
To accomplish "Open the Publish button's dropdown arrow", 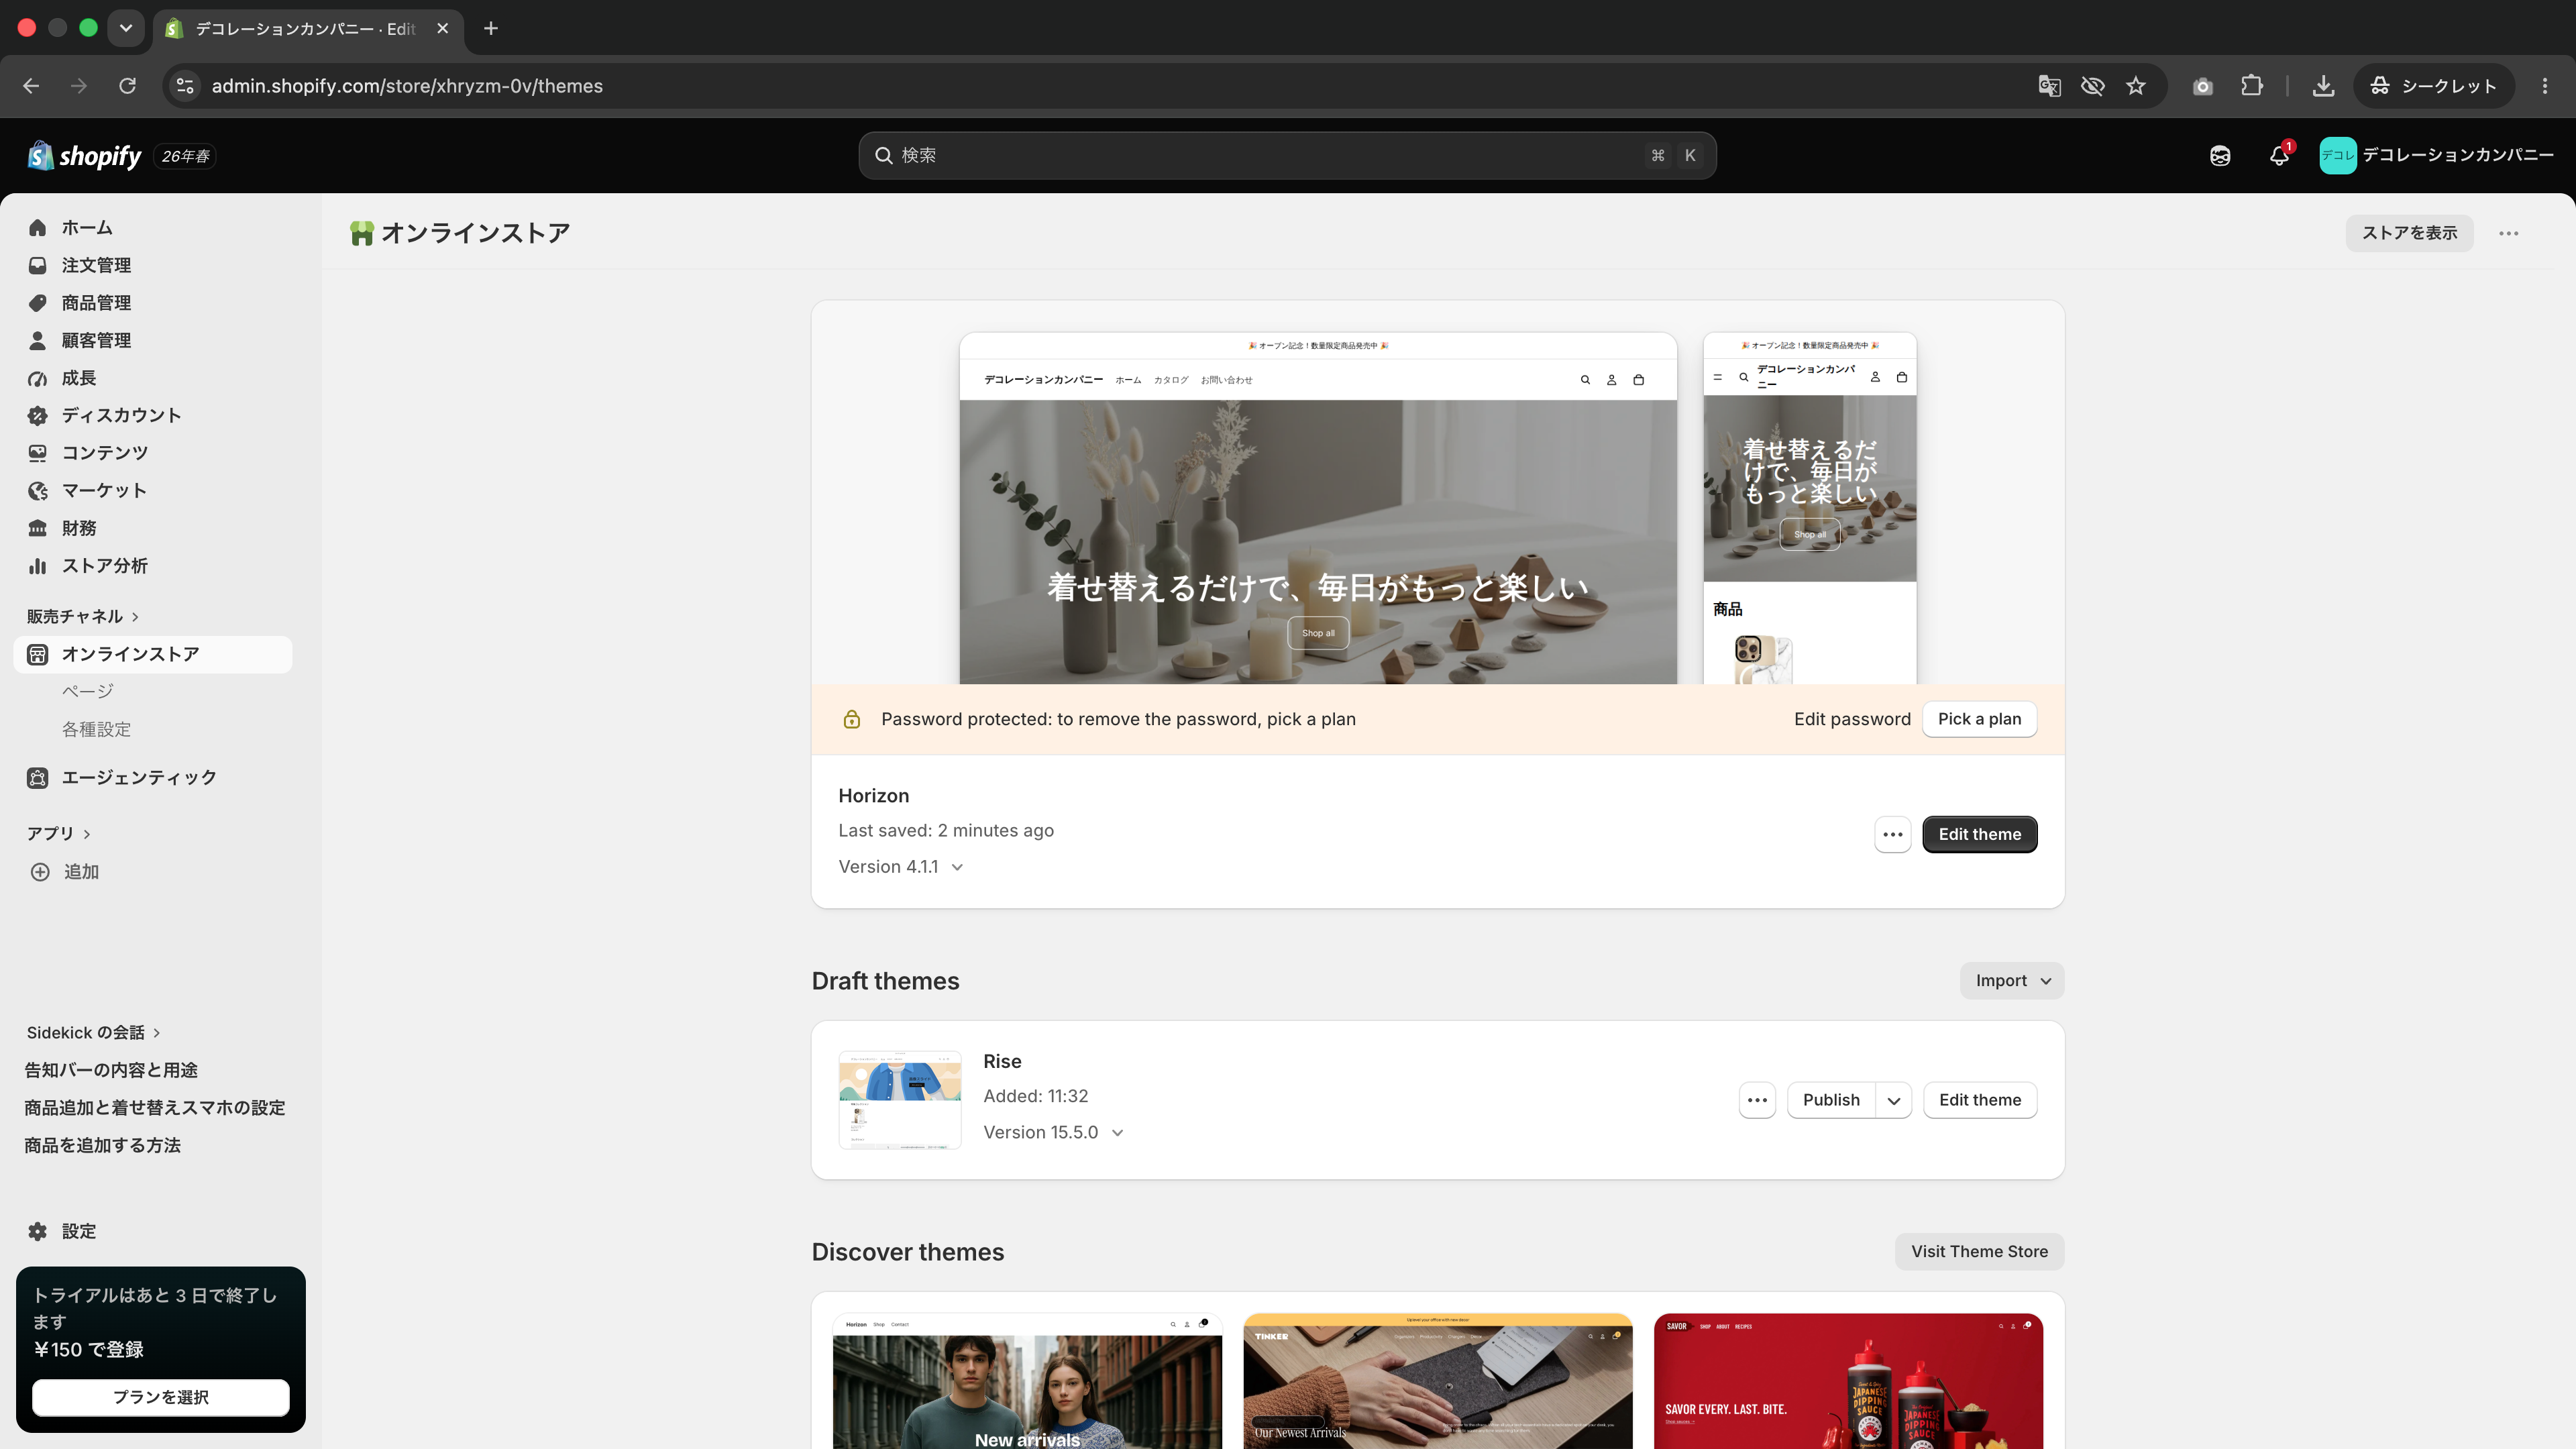I will [x=1894, y=1100].
